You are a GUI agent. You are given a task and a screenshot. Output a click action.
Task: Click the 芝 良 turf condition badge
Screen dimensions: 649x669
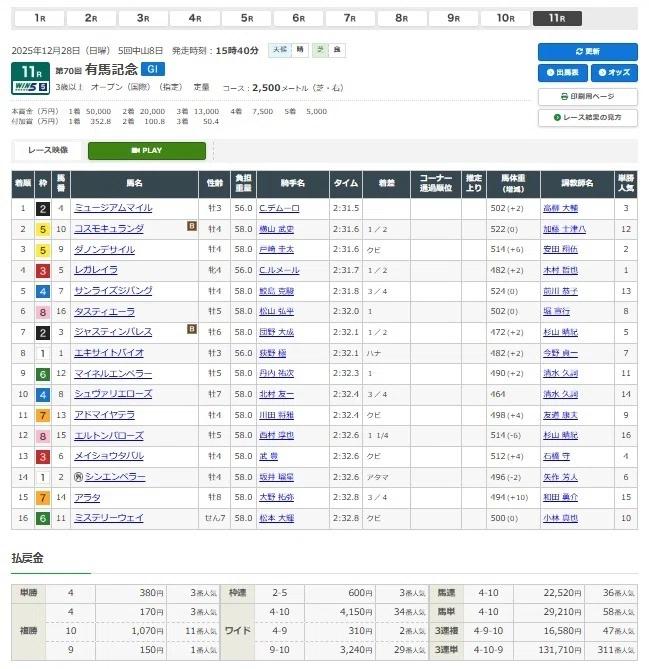(x=329, y=50)
